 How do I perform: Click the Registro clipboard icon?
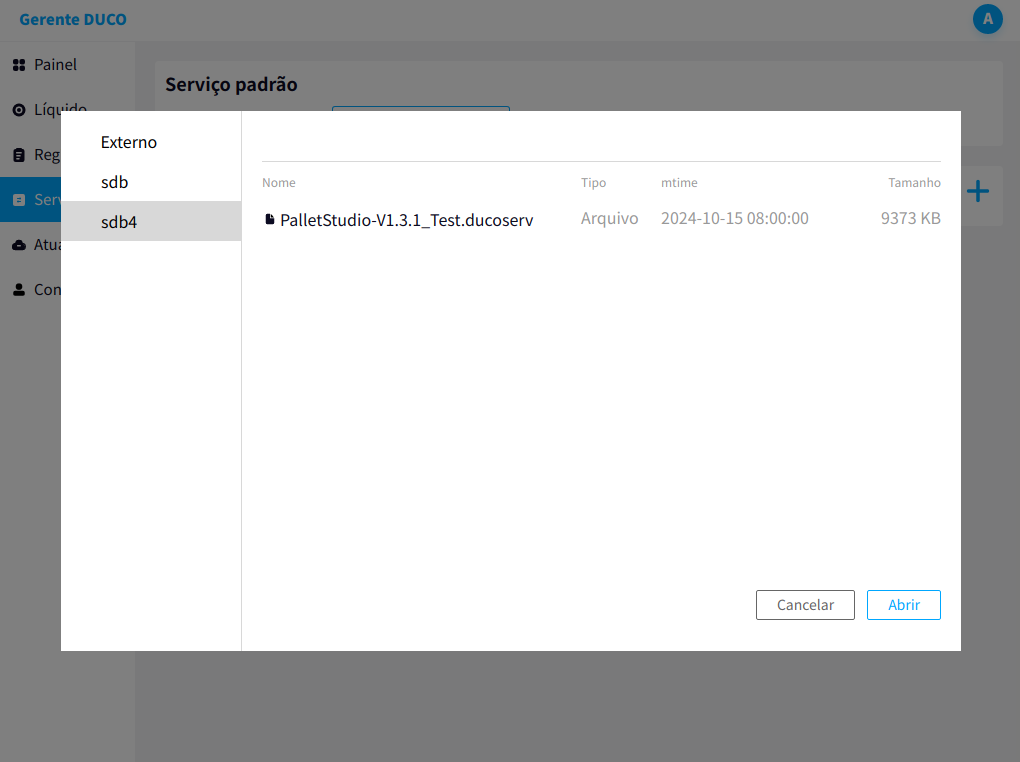click(x=19, y=155)
